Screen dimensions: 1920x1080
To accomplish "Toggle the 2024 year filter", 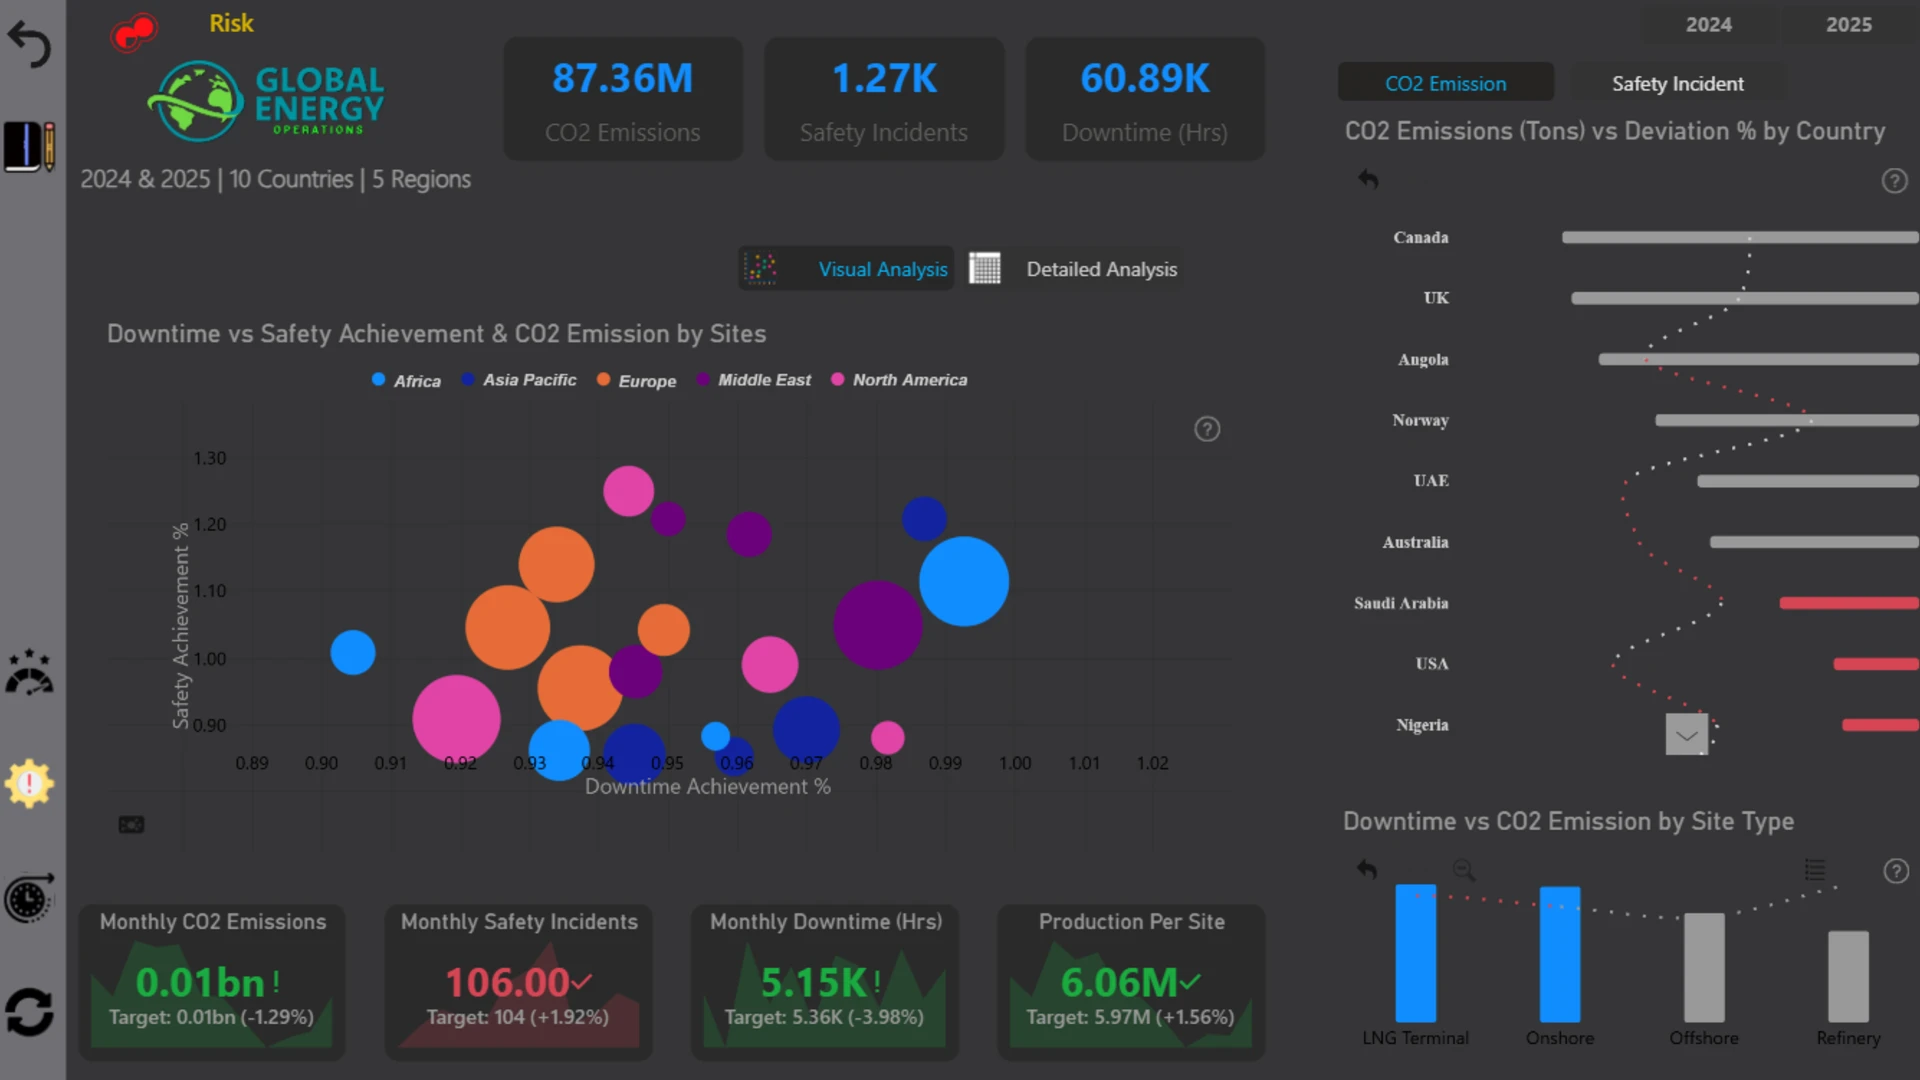I will coord(1708,24).
